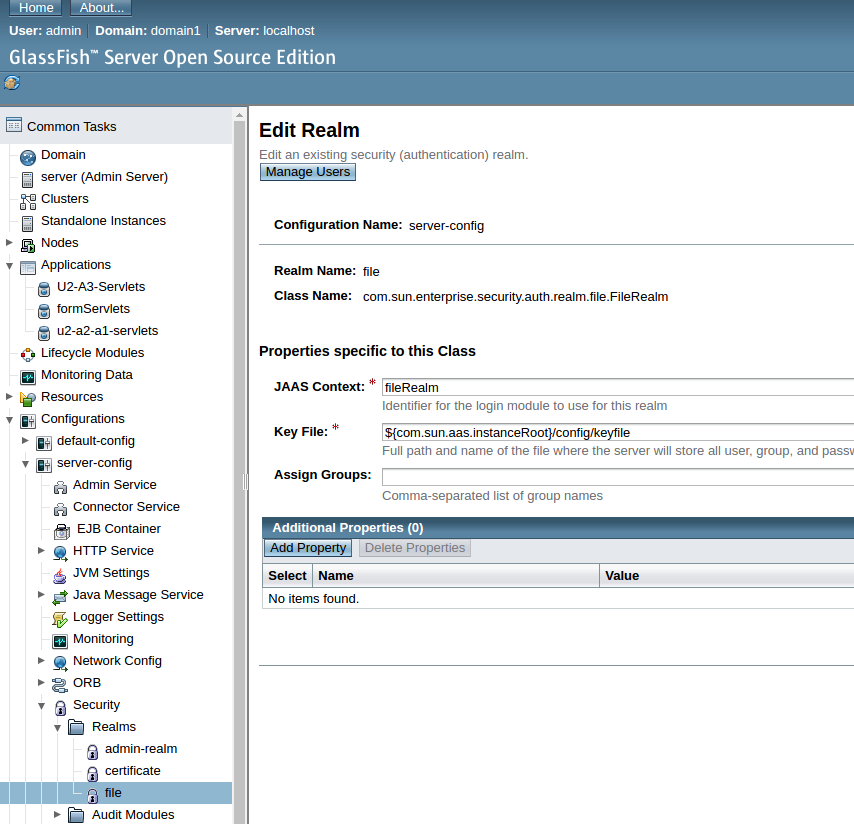Image resolution: width=854 pixels, height=824 pixels.
Task: Collapse the Security tree node
Action: click(x=41, y=706)
